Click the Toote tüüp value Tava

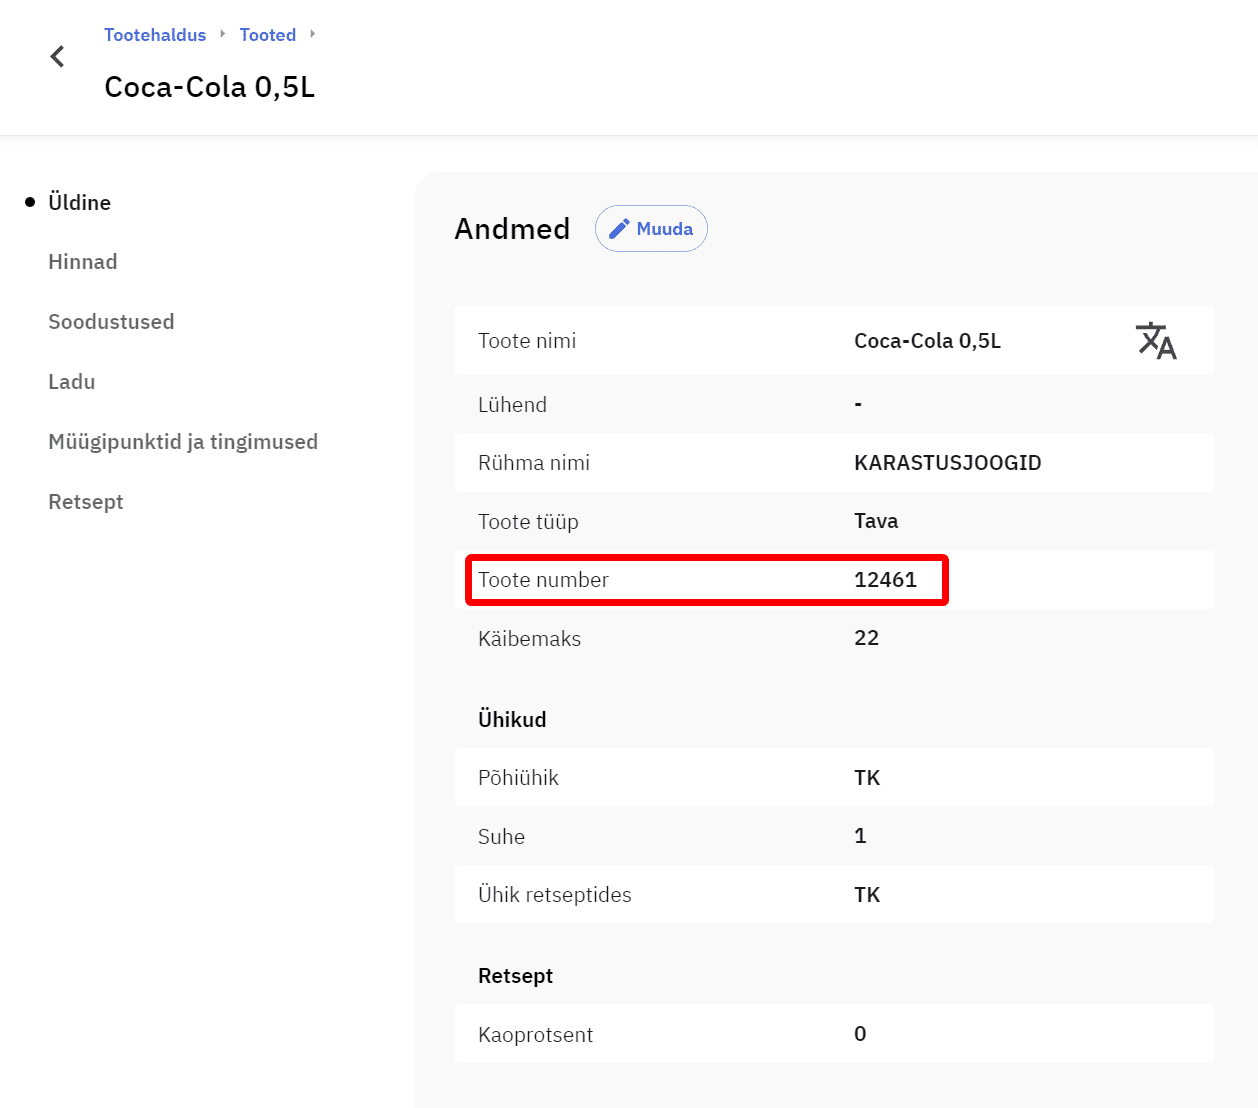(876, 521)
